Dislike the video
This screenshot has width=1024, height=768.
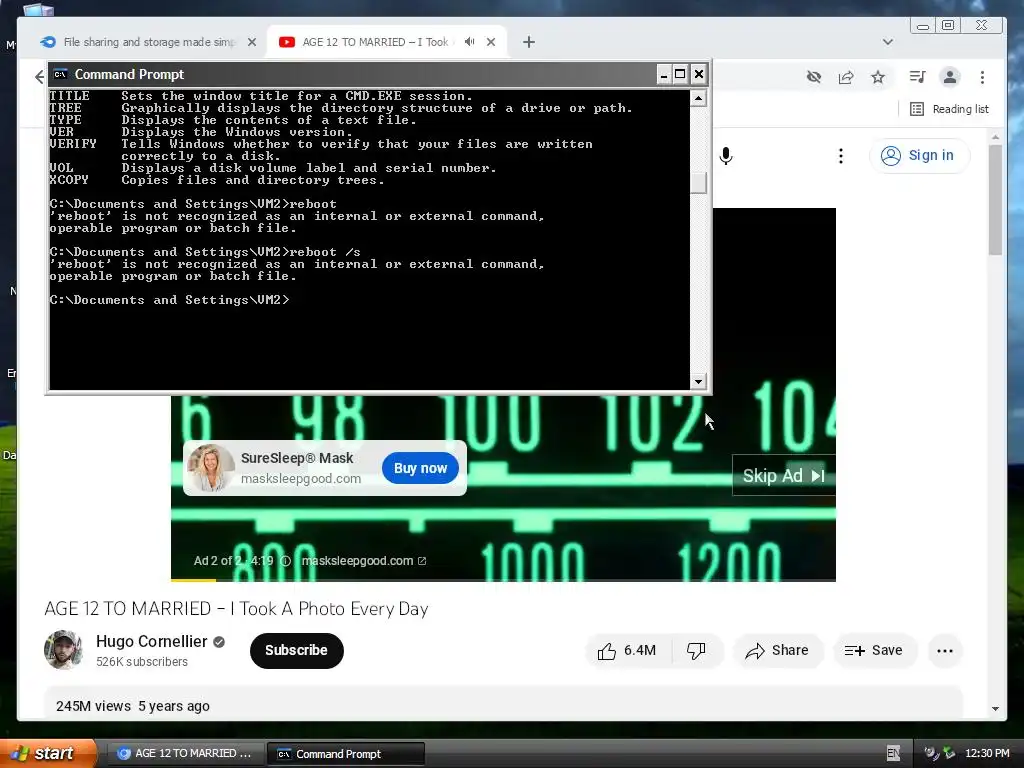(x=696, y=650)
